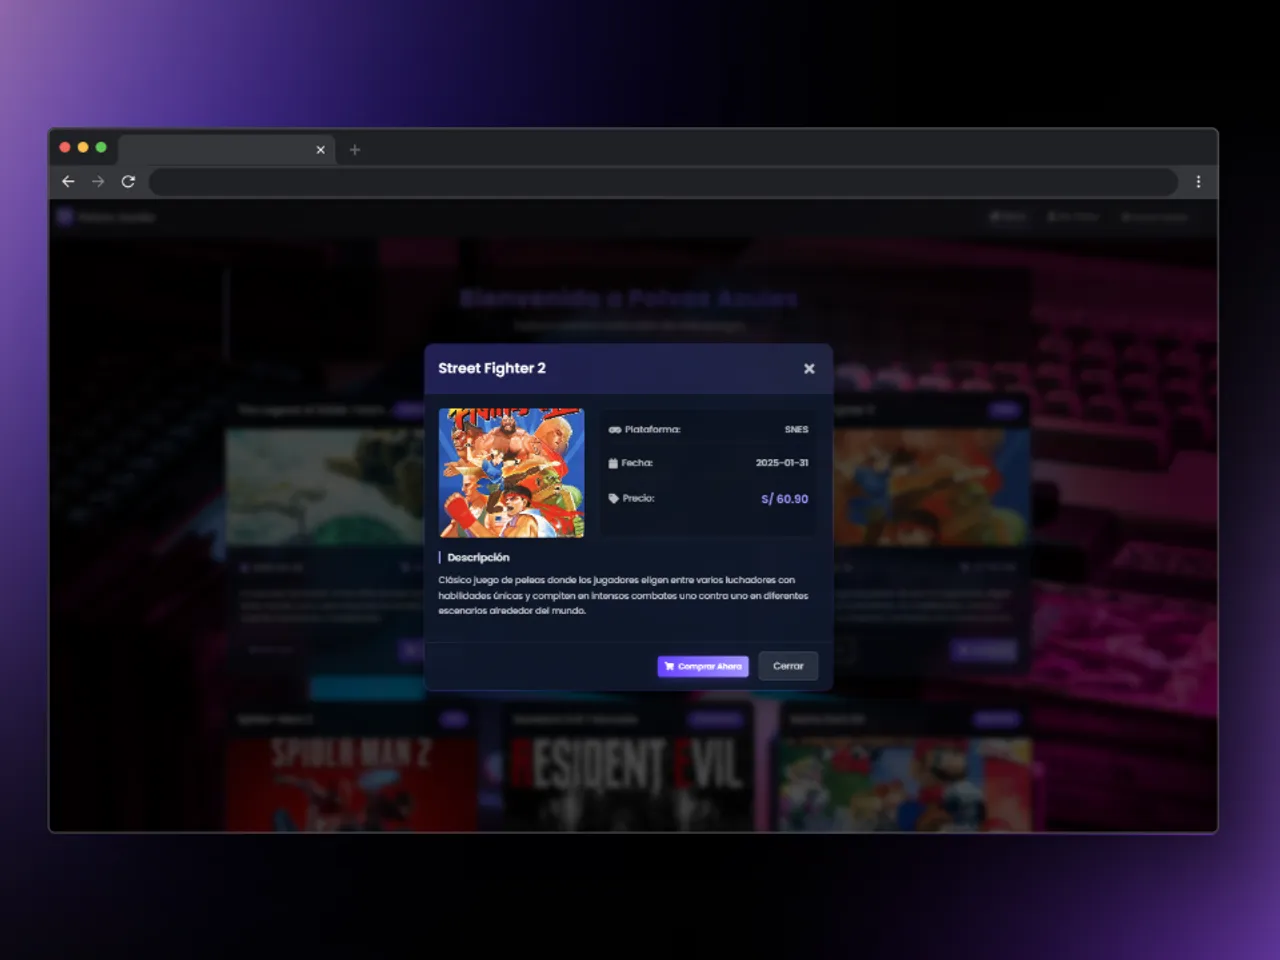Click the price tag icon beside Precio
This screenshot has height=960, width=1280.
[x=612, y=498]
